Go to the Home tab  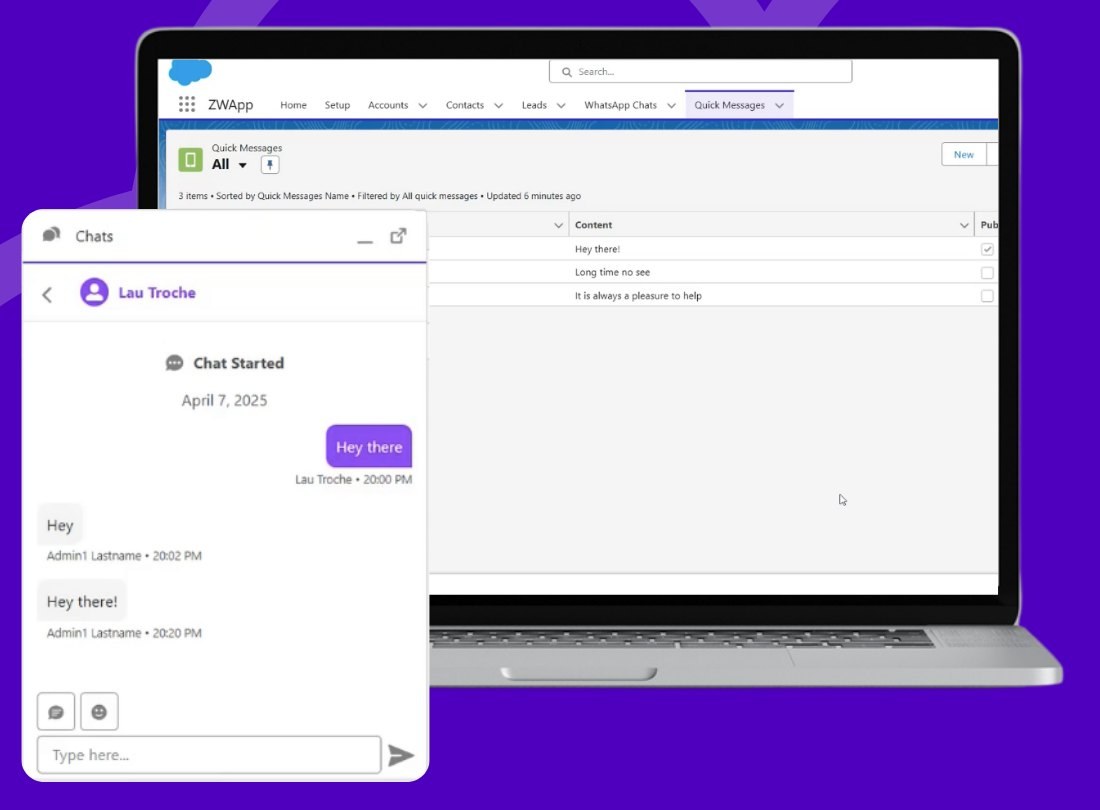[293, 105]
